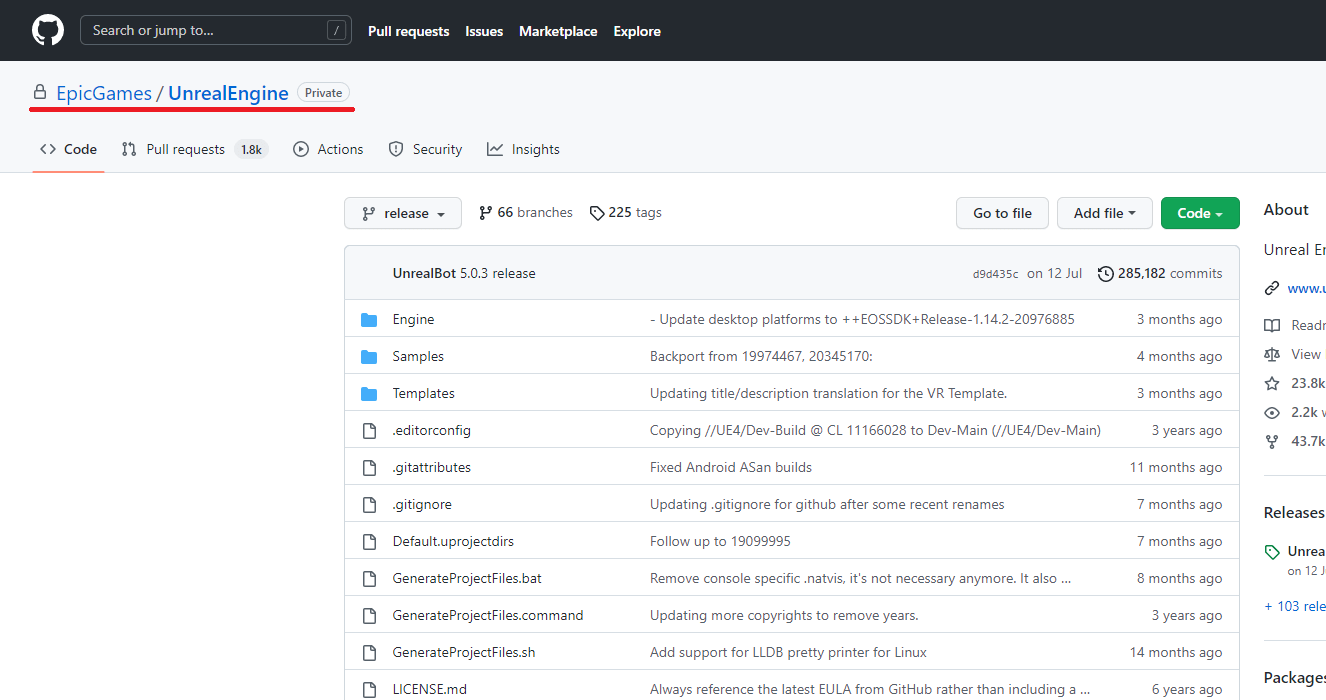Switch to the Actions tab
Screen dimensions: 1326x700
328,149
